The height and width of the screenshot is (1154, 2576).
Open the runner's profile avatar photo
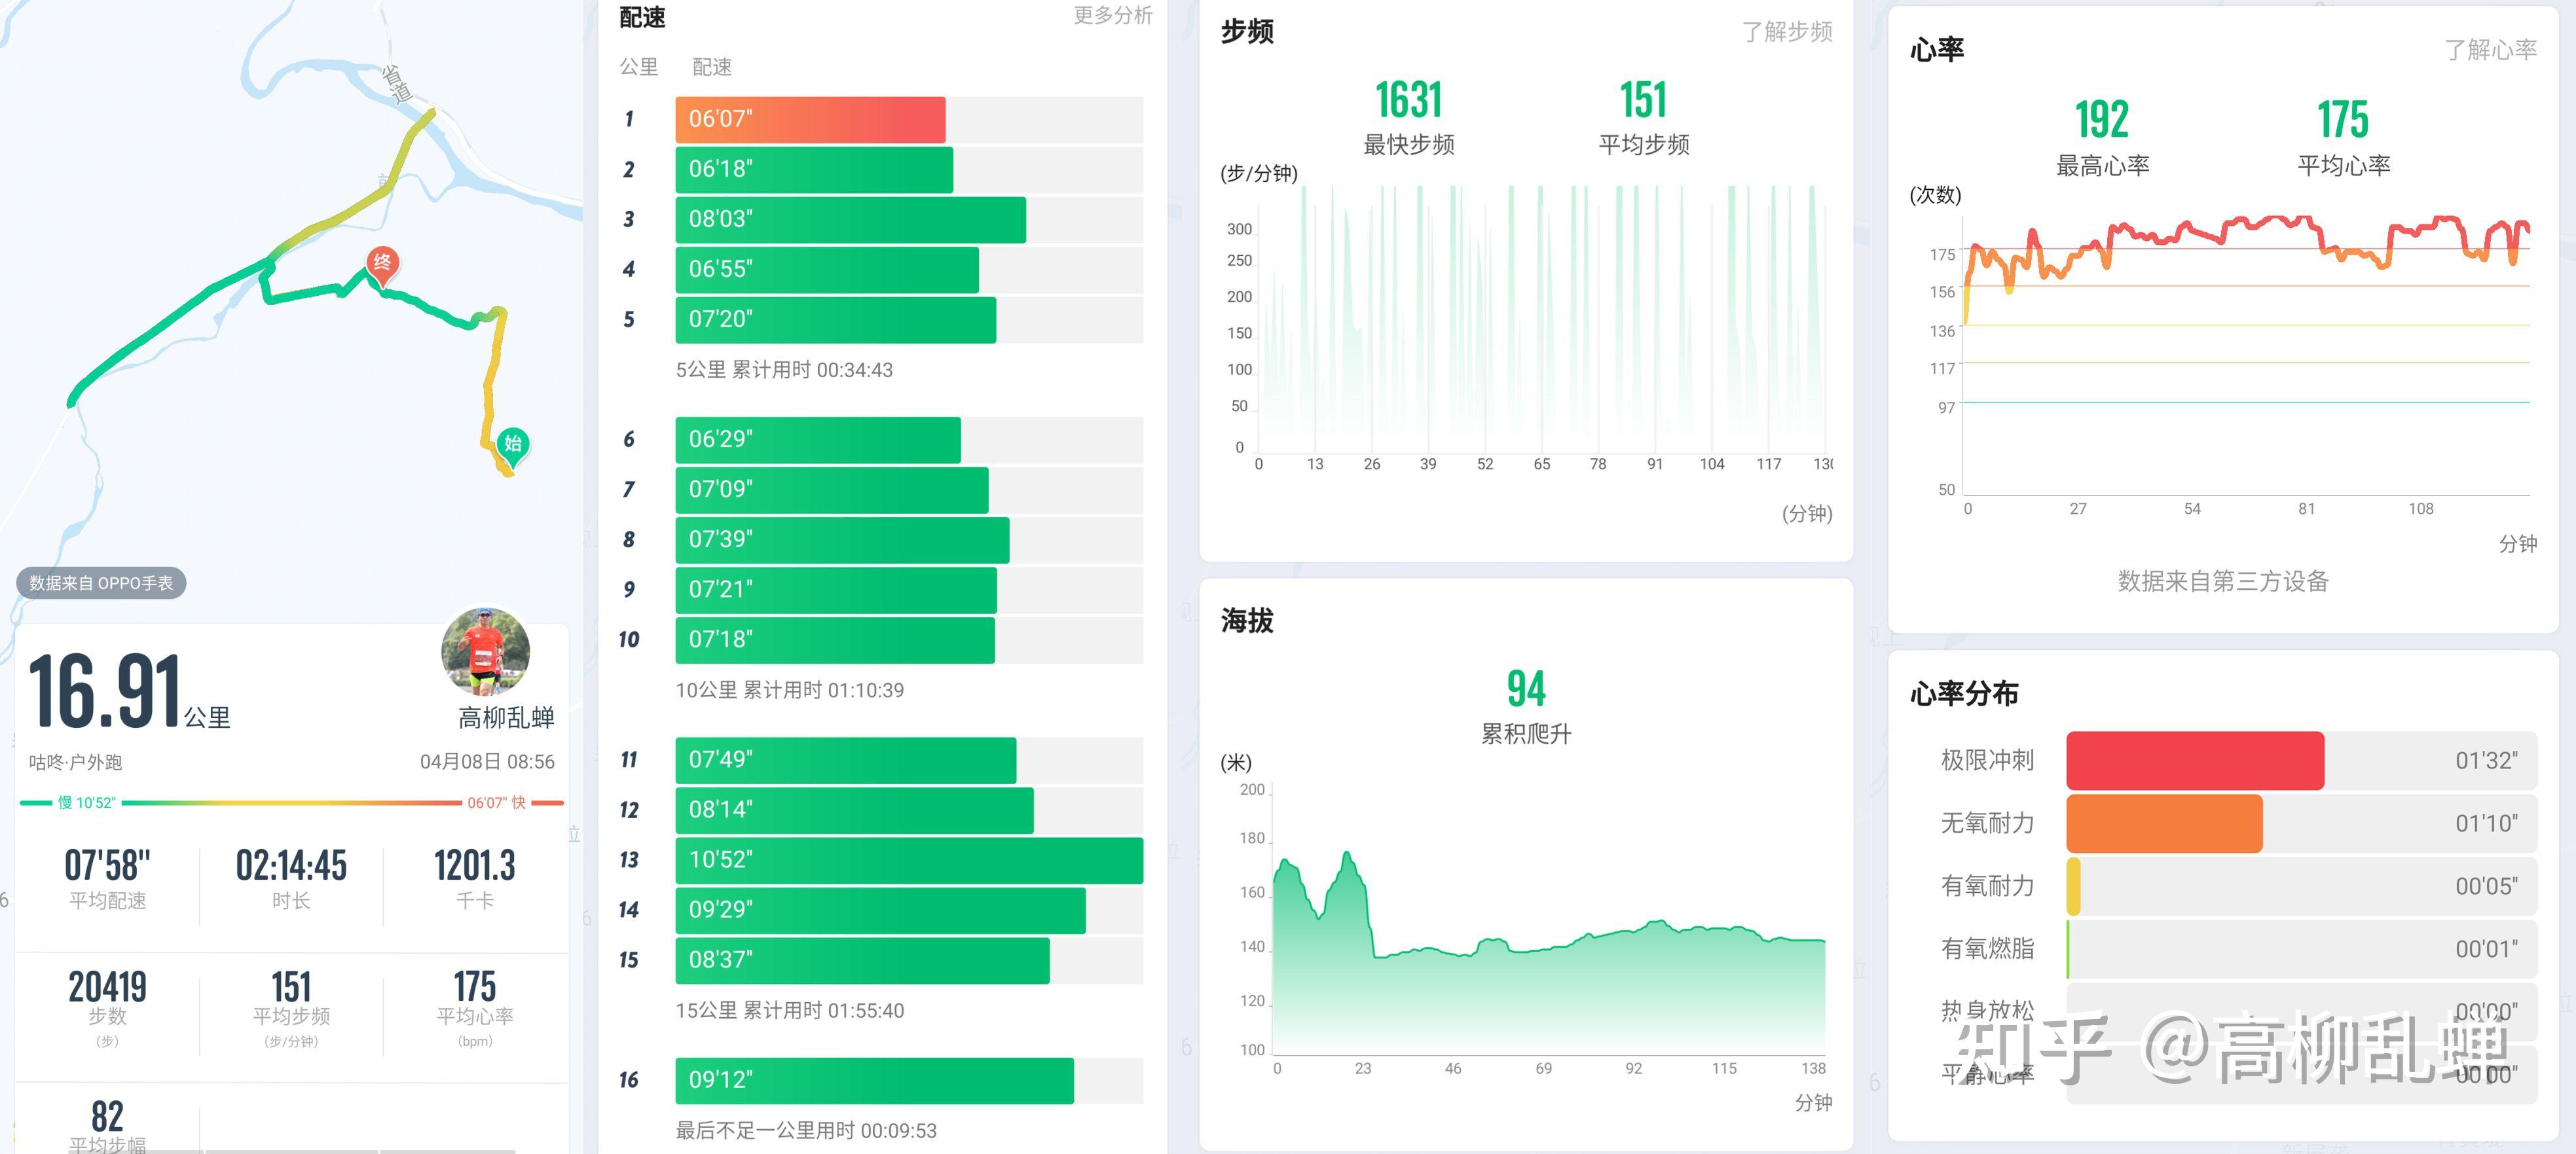[x=485, y=651]
